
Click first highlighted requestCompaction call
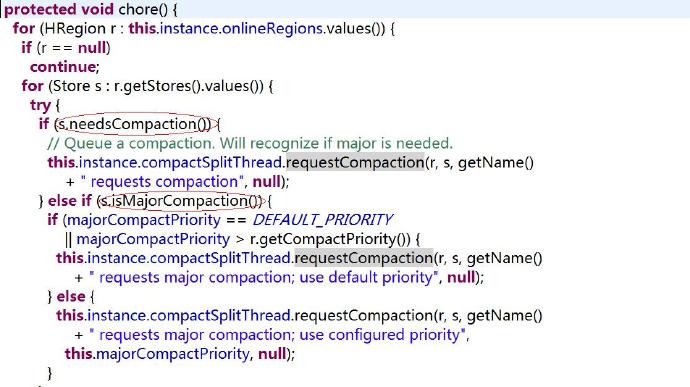[x=355, y=162]
